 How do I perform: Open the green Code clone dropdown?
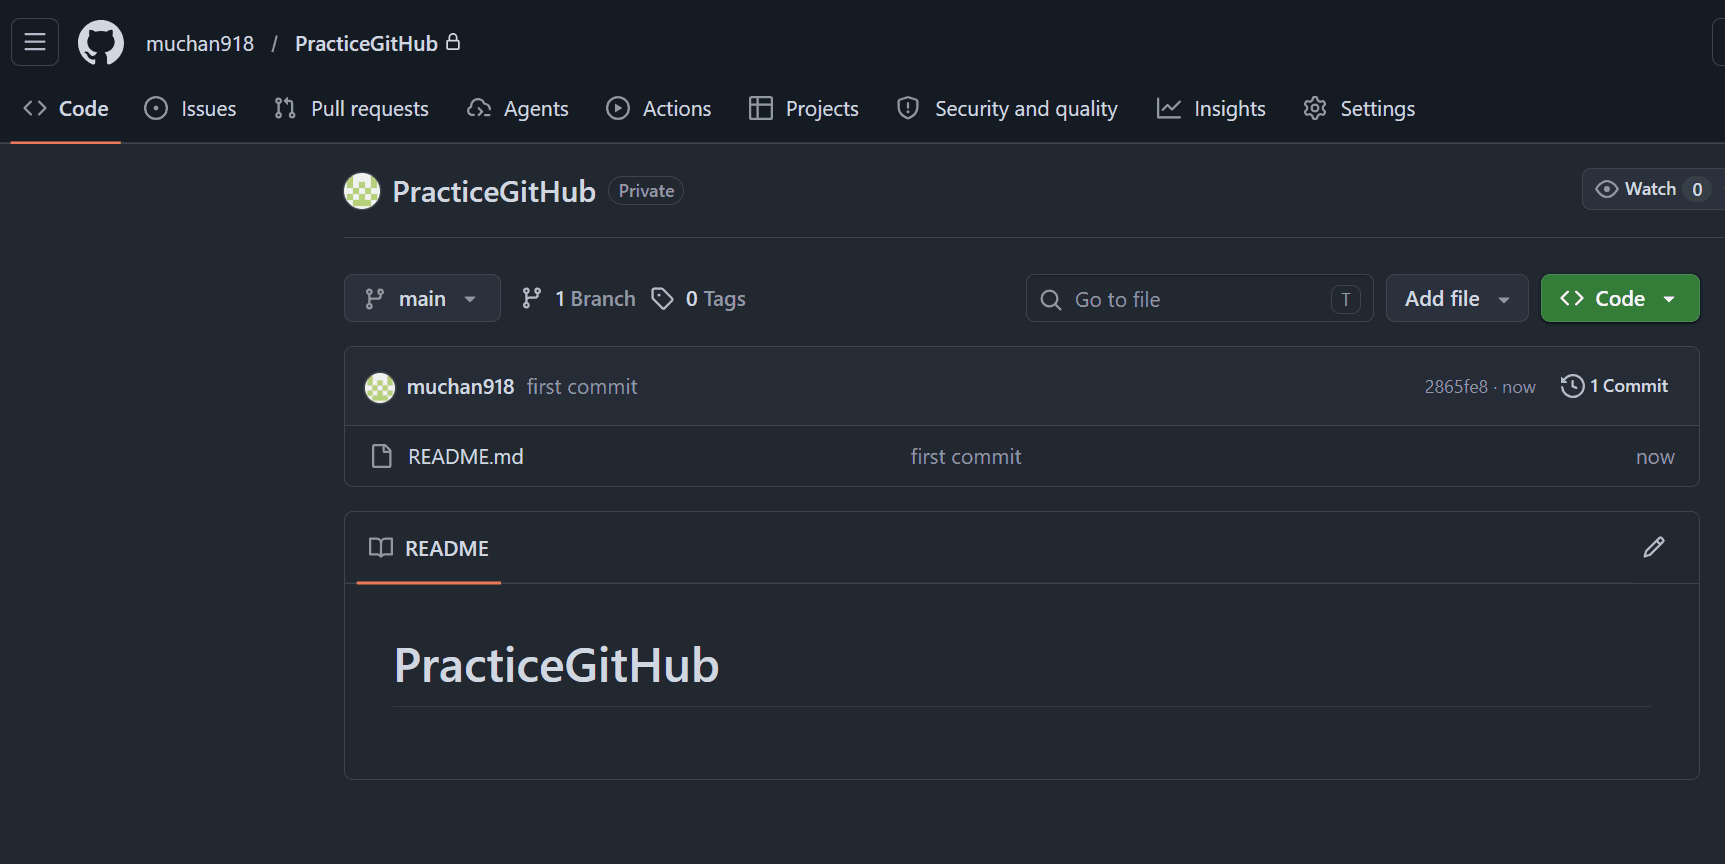pyautogui.click(x=1620, y=298)
